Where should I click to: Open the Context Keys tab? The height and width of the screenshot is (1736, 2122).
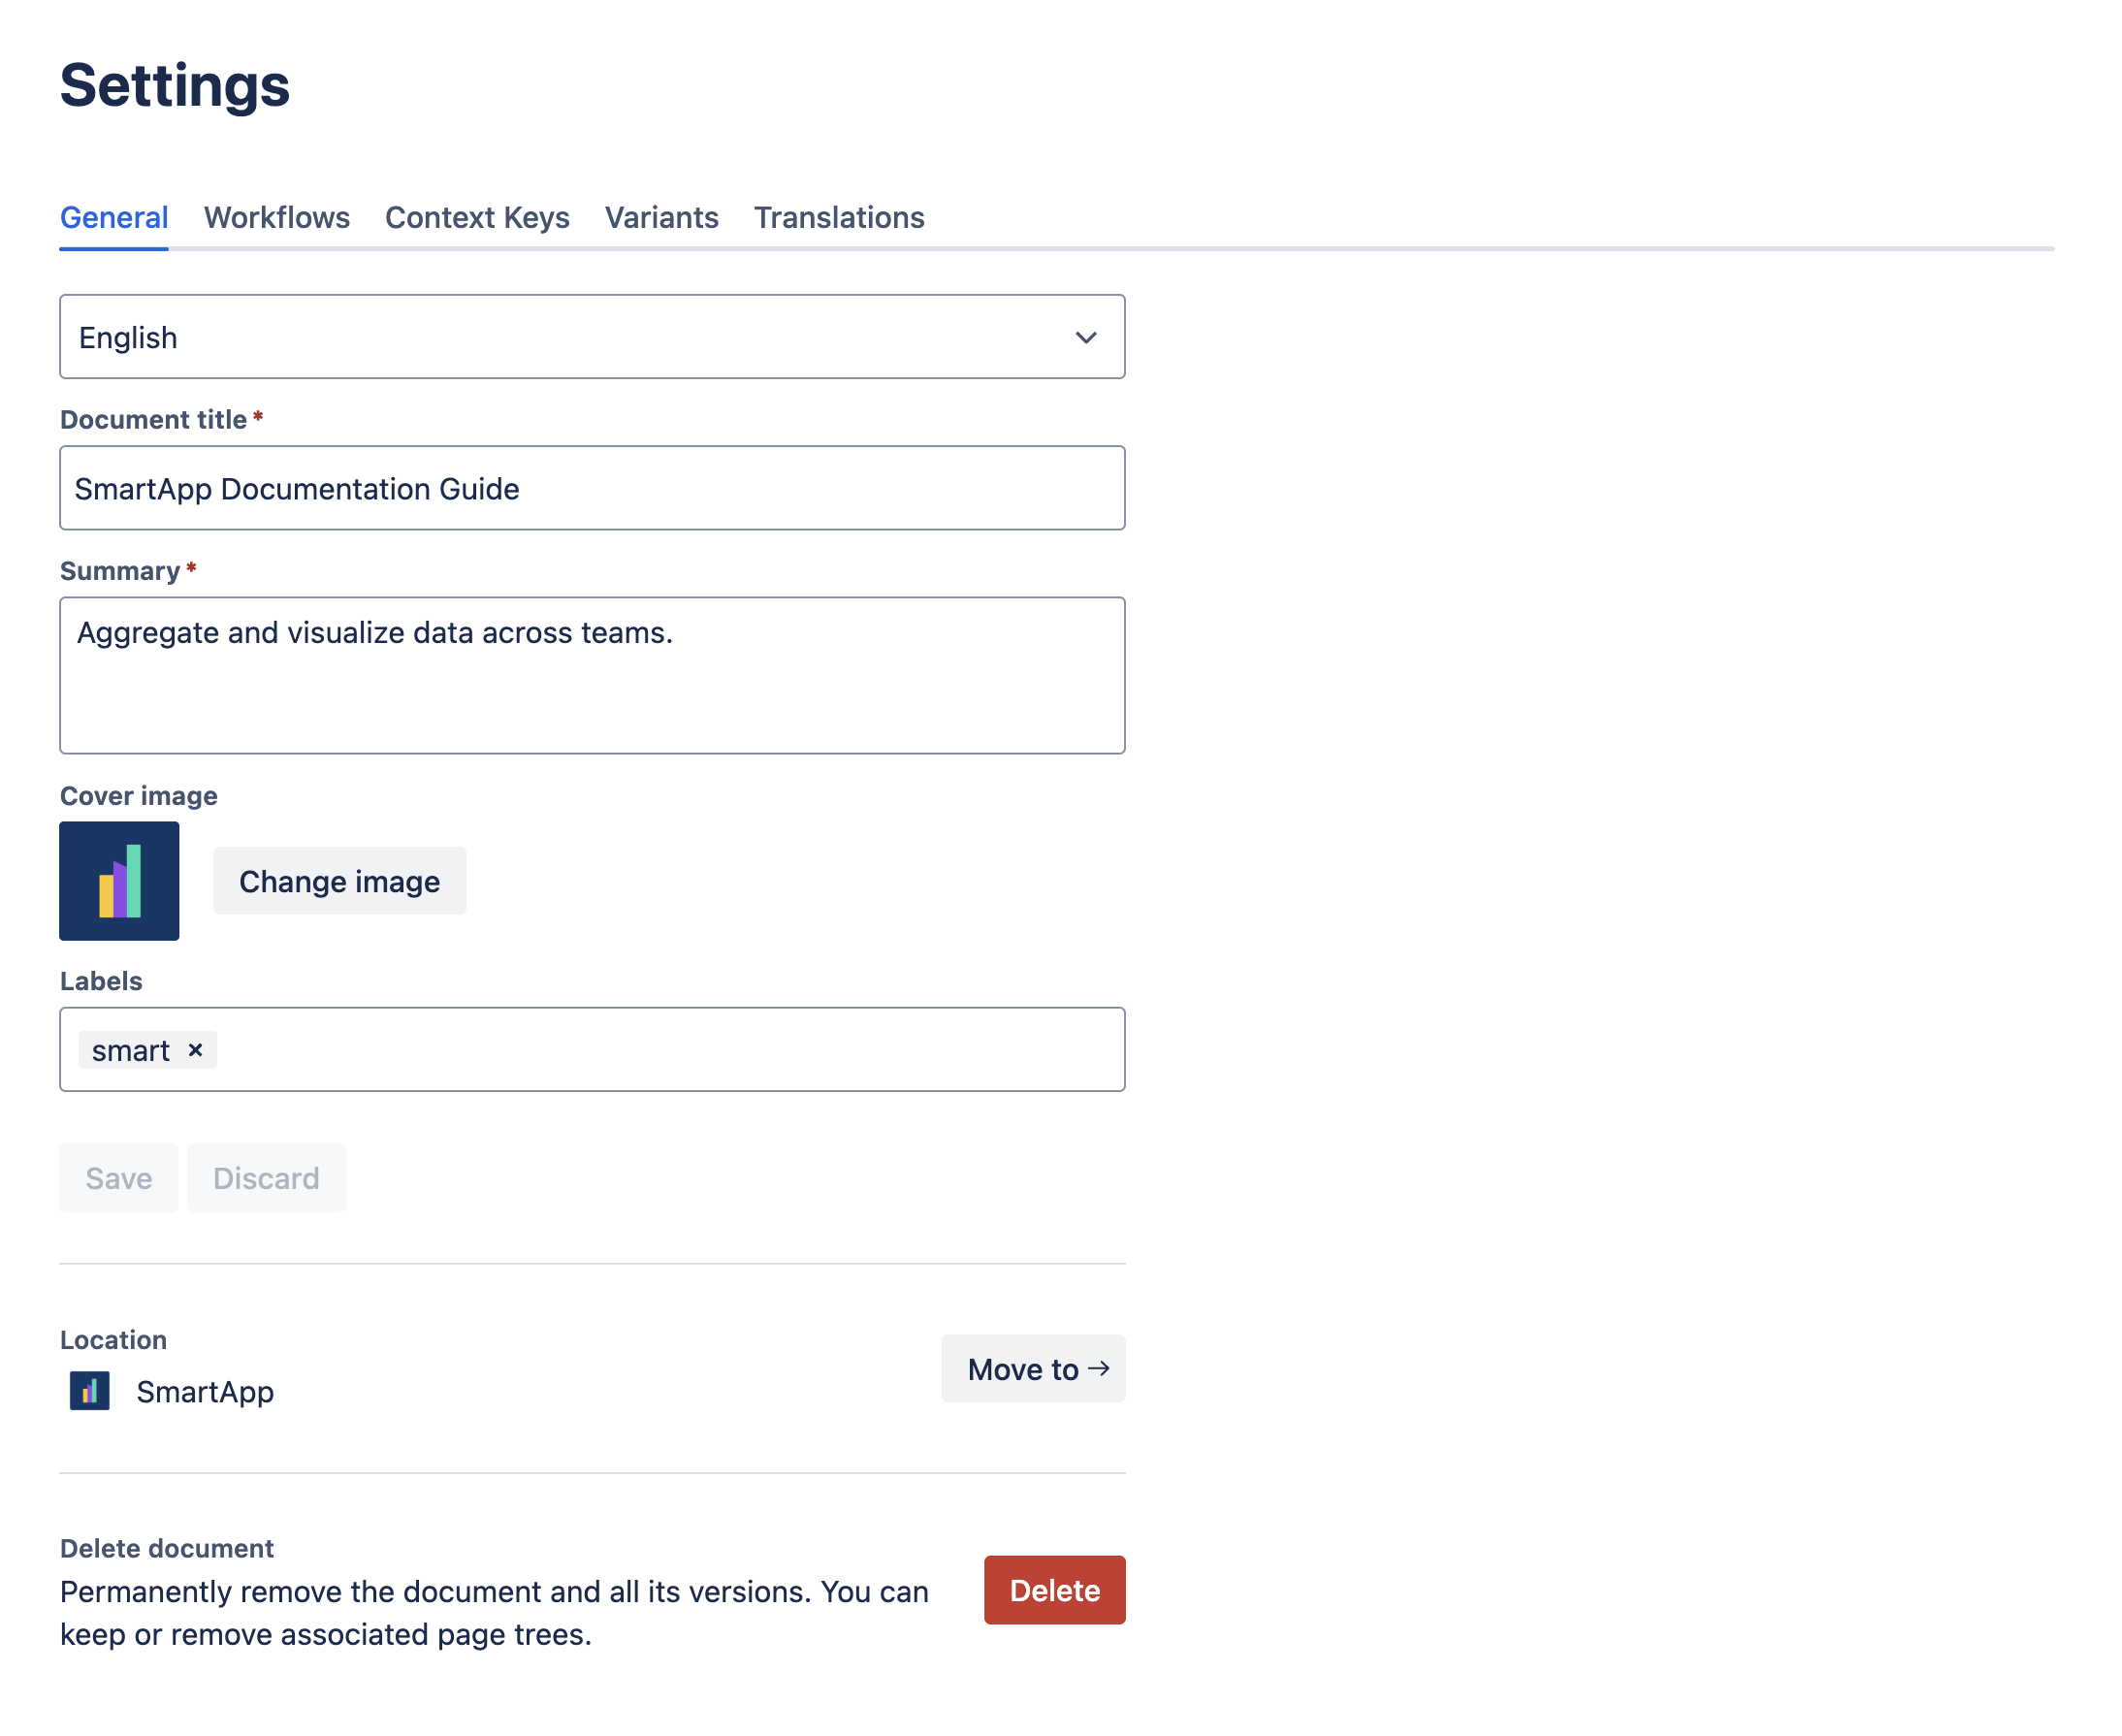(x=477, y=217)
